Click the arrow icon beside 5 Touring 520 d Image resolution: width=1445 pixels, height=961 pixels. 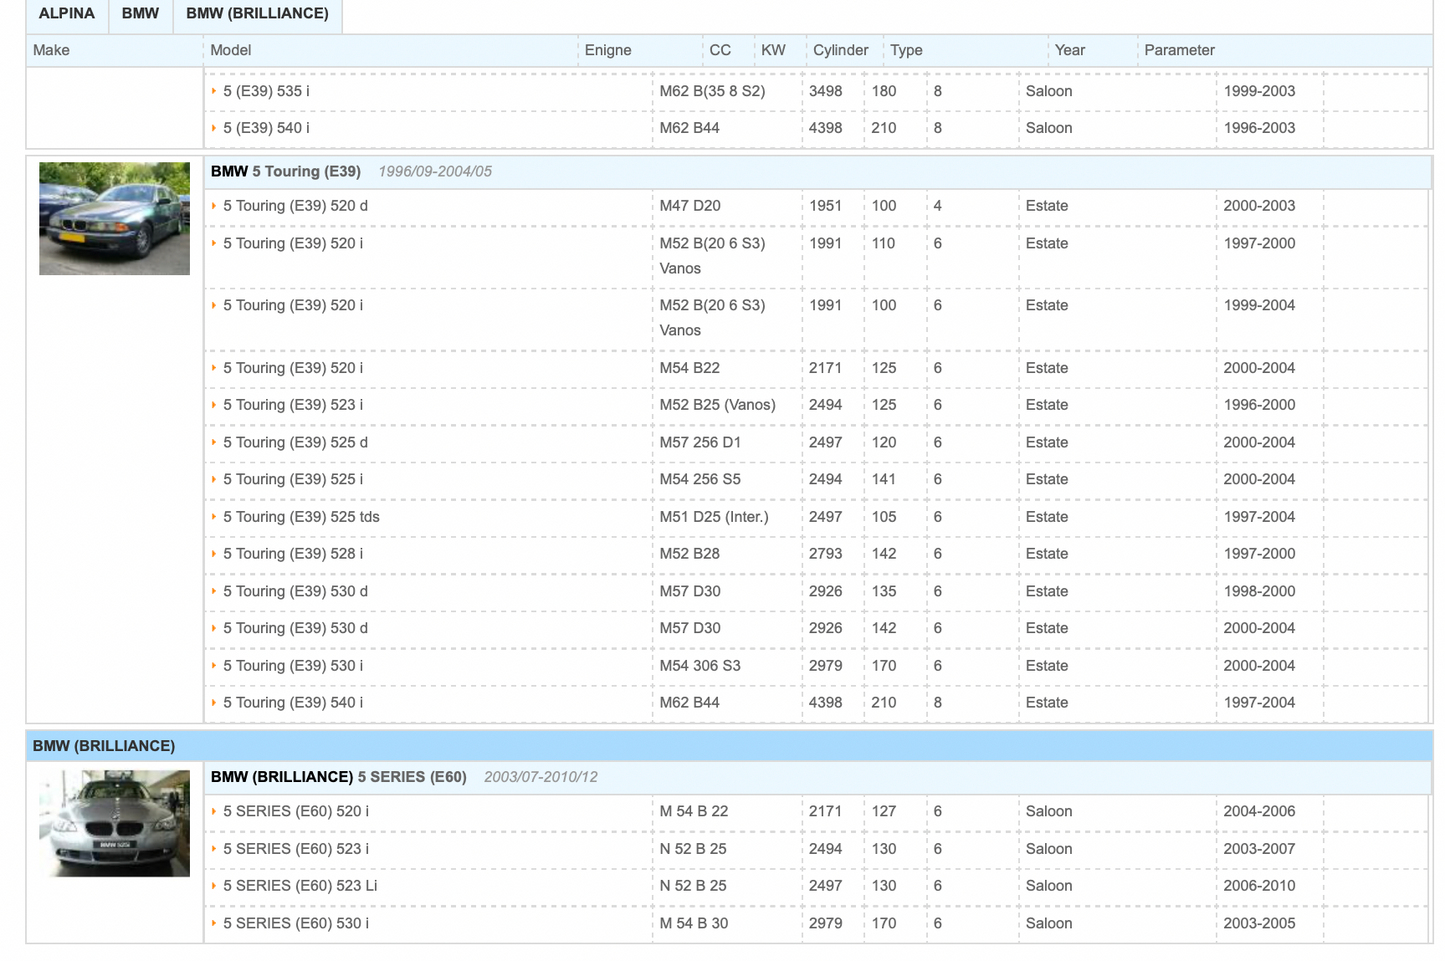point(214,206)
